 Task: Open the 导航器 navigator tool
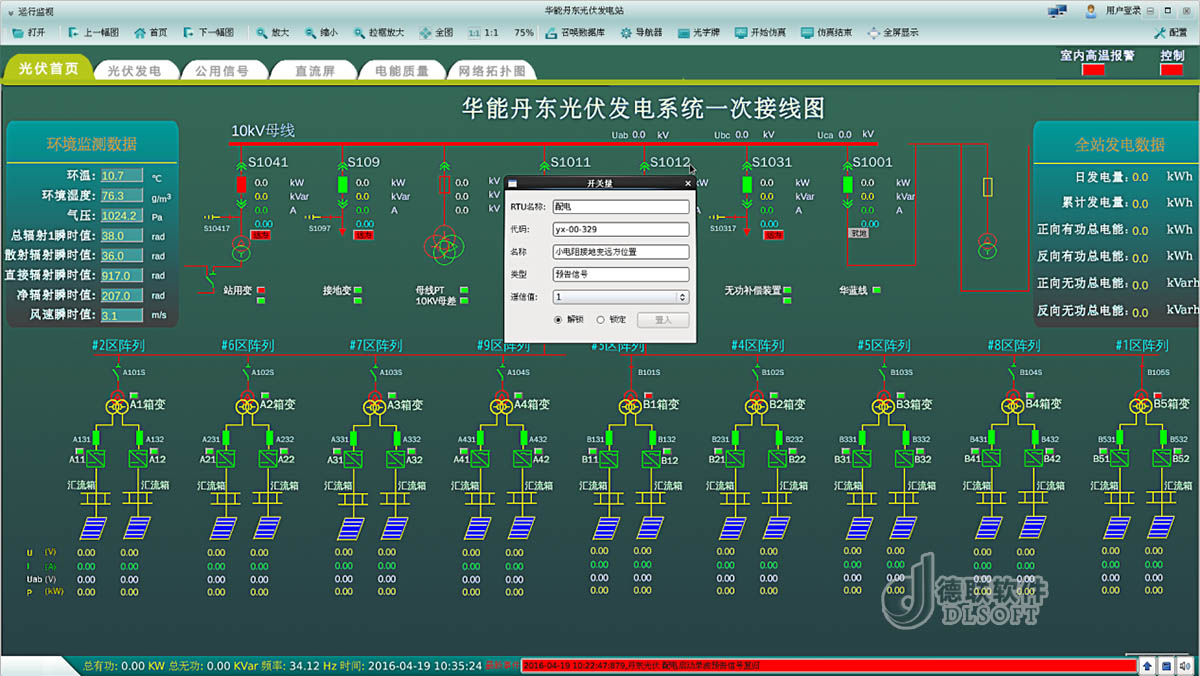641,32
